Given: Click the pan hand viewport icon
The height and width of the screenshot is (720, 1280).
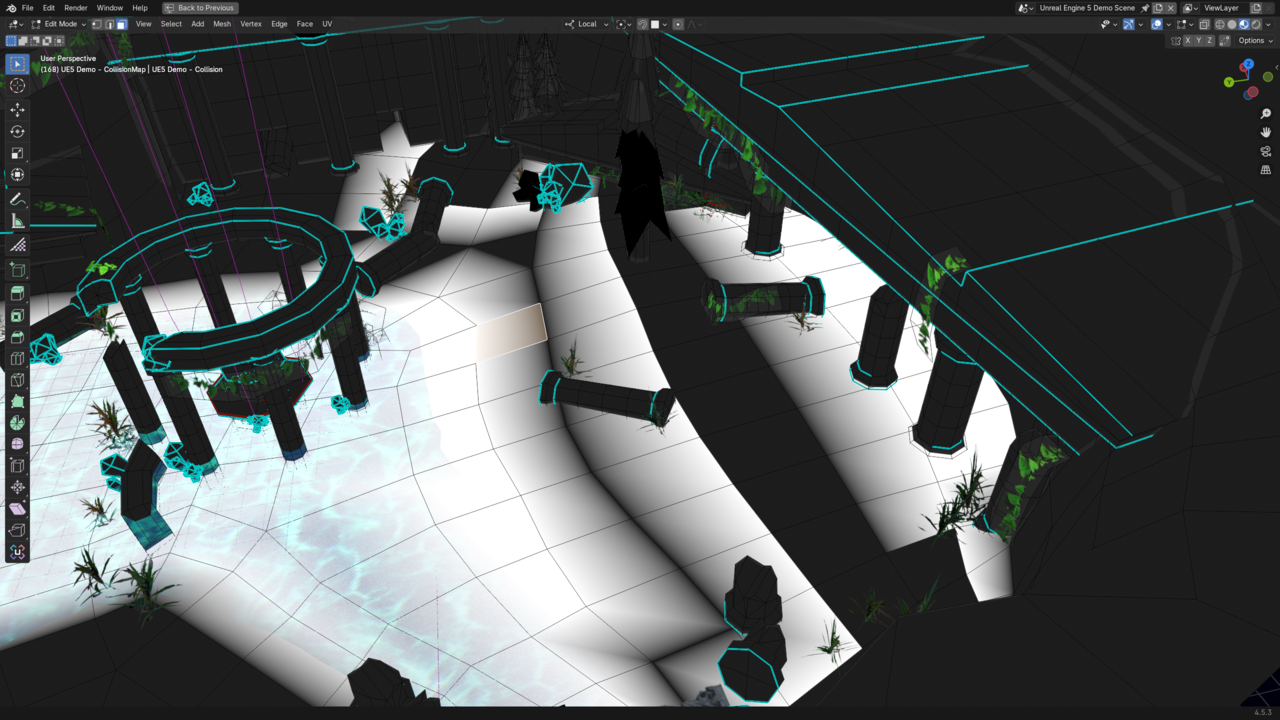Looking at the screenshot, I should [1266, 133].
